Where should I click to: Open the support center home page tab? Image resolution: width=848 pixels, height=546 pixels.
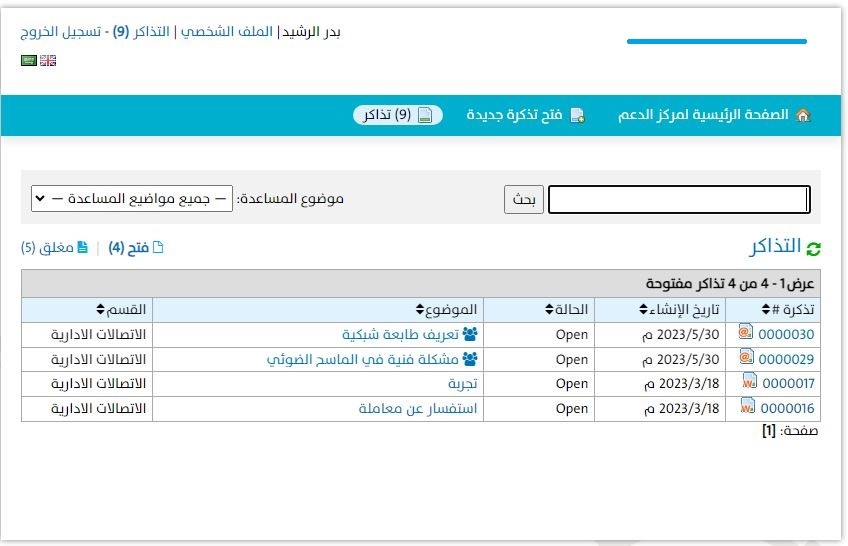click(714, 115)
